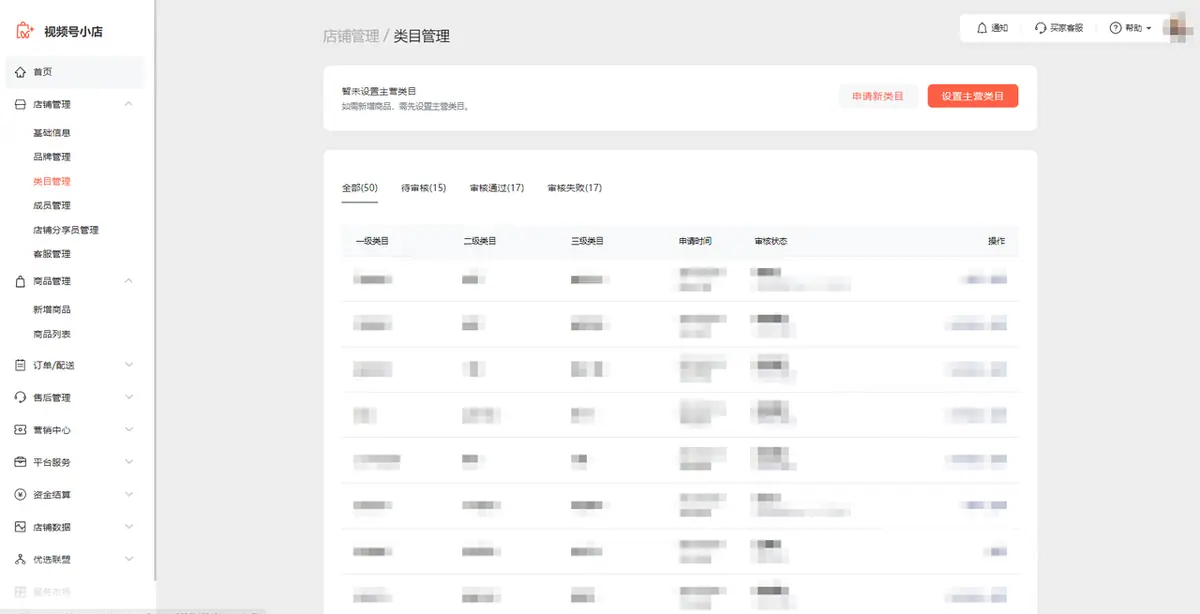Switch to the 审核失败(17) tab

[x=574, y=188]
